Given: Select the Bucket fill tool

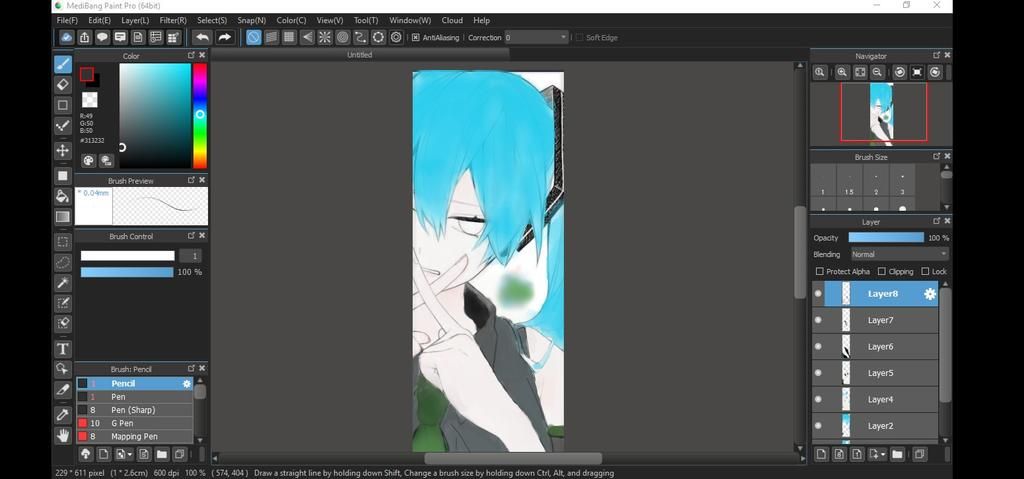Looking at the screenshot, I should pyautogui.click(x=63, y=196).
